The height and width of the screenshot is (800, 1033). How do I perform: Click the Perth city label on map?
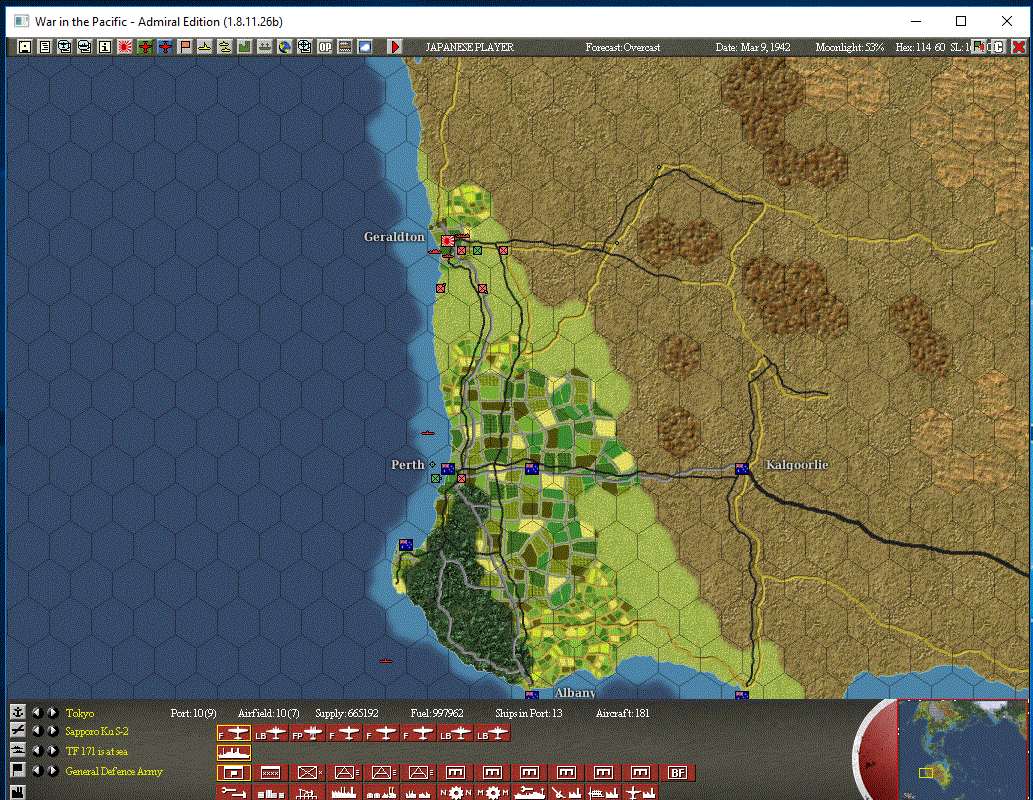coord(408,465)
